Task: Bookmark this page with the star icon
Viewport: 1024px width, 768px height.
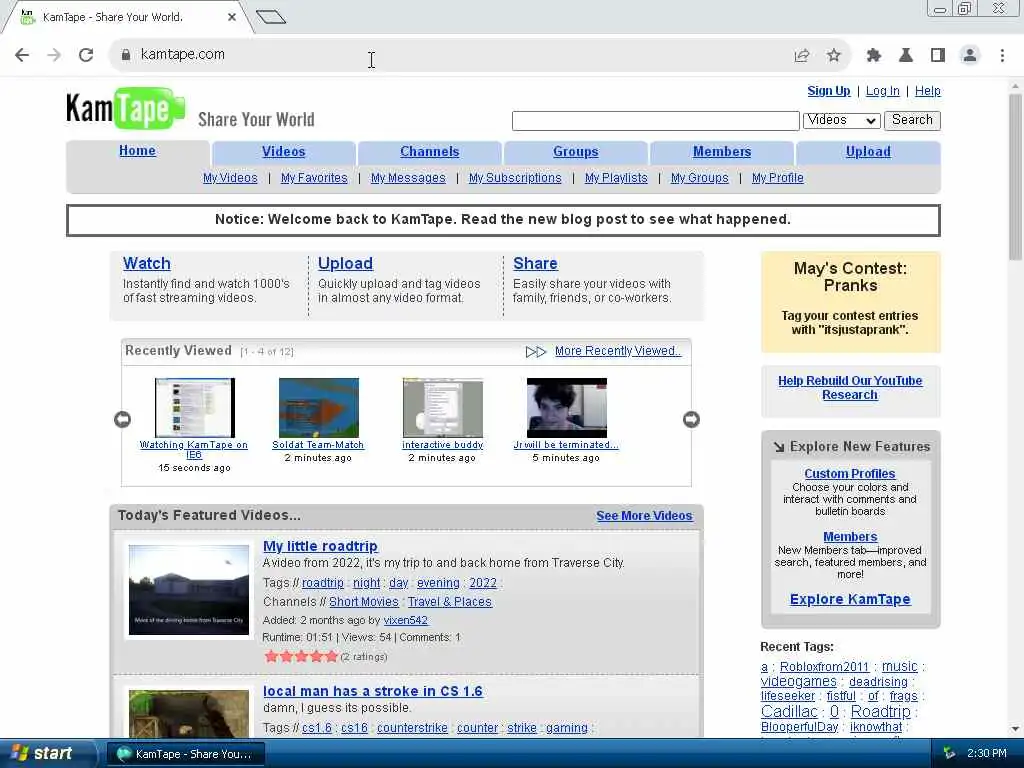Action: 834,56
